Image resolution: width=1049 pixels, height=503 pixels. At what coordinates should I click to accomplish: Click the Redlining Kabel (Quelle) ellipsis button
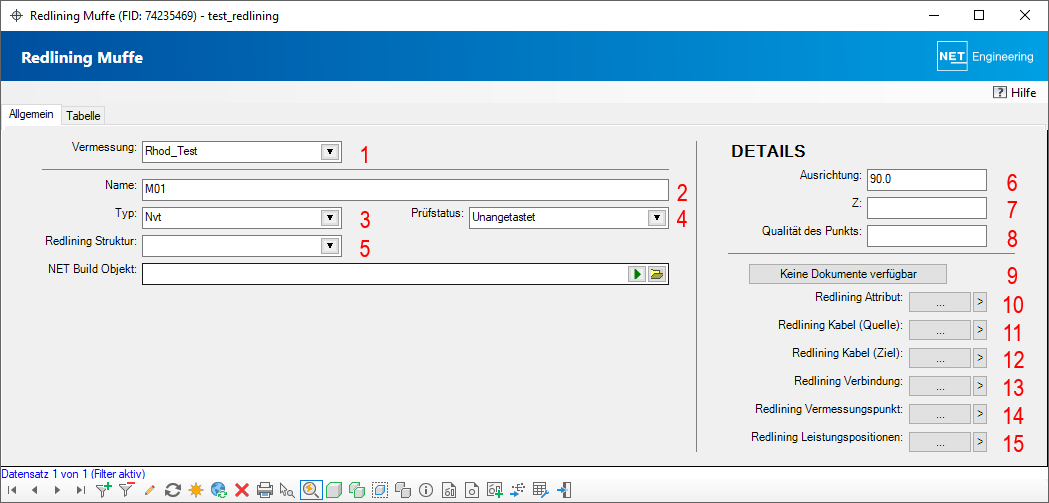click(940, 330)
